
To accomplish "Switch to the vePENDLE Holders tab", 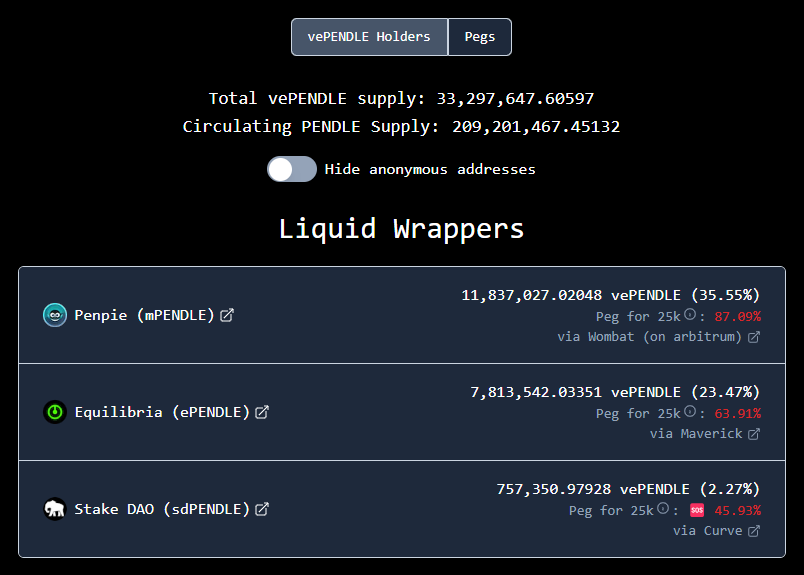I will (370, 37).
